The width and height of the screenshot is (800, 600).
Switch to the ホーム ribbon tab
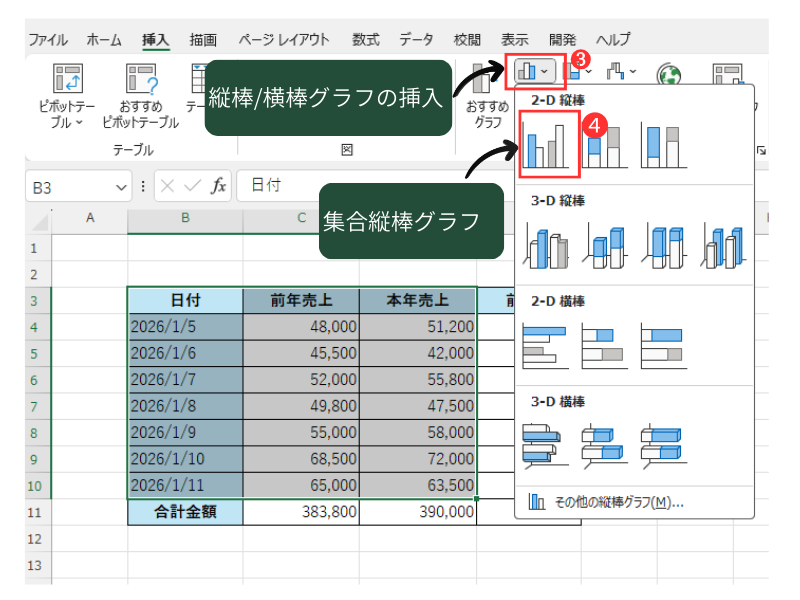point(104,40)
